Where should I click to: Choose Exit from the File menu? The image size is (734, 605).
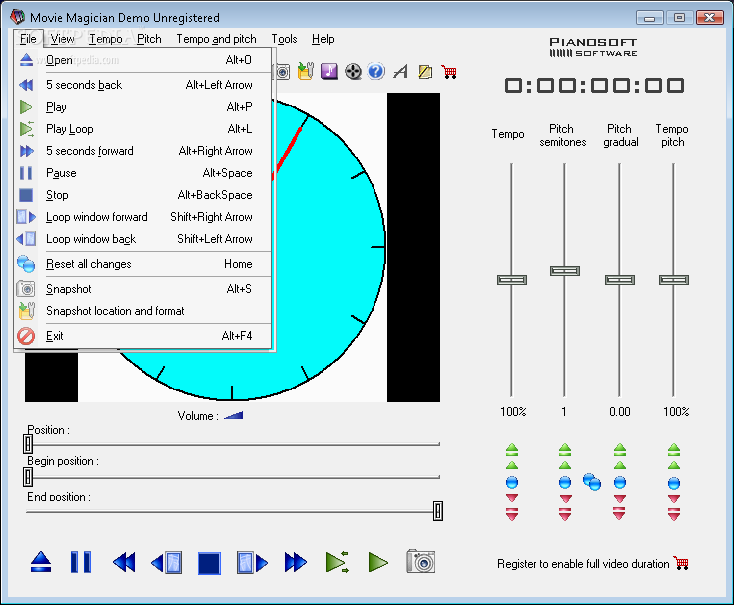pos(143,336)
